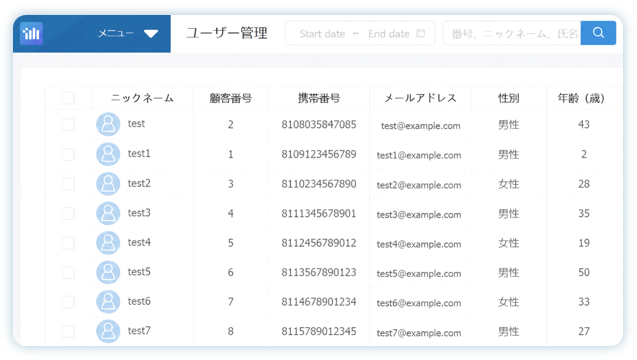The width and height of the screenshot is (637, 360).
Task: Check the checkbox for row test6
Action: coord(68,301)
